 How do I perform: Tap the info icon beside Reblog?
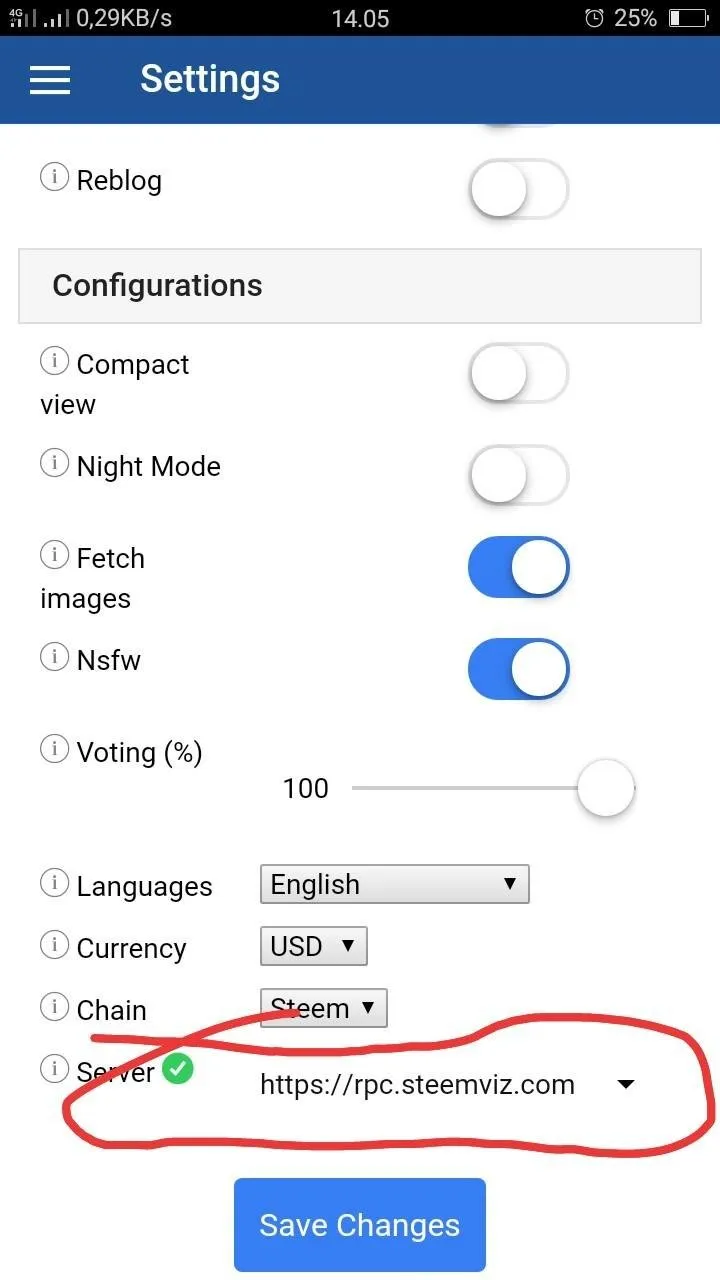(54, 177)
